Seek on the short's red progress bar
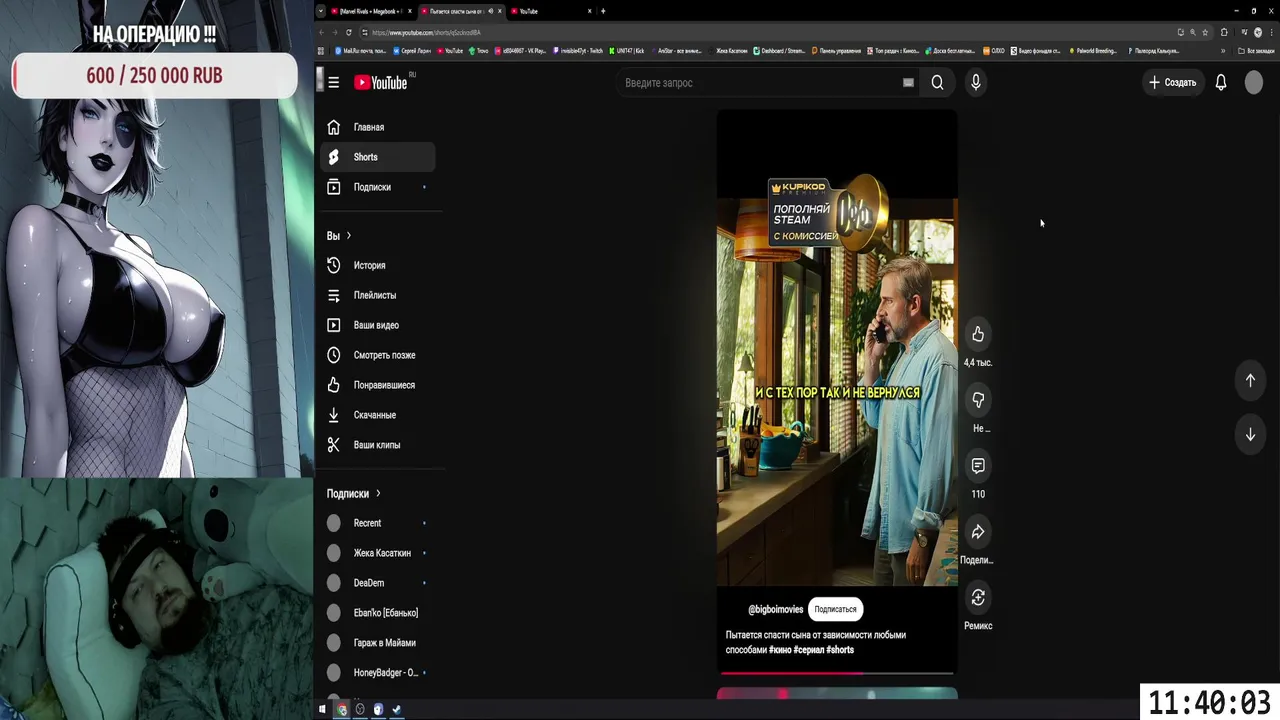 click(x=837, y=673)
